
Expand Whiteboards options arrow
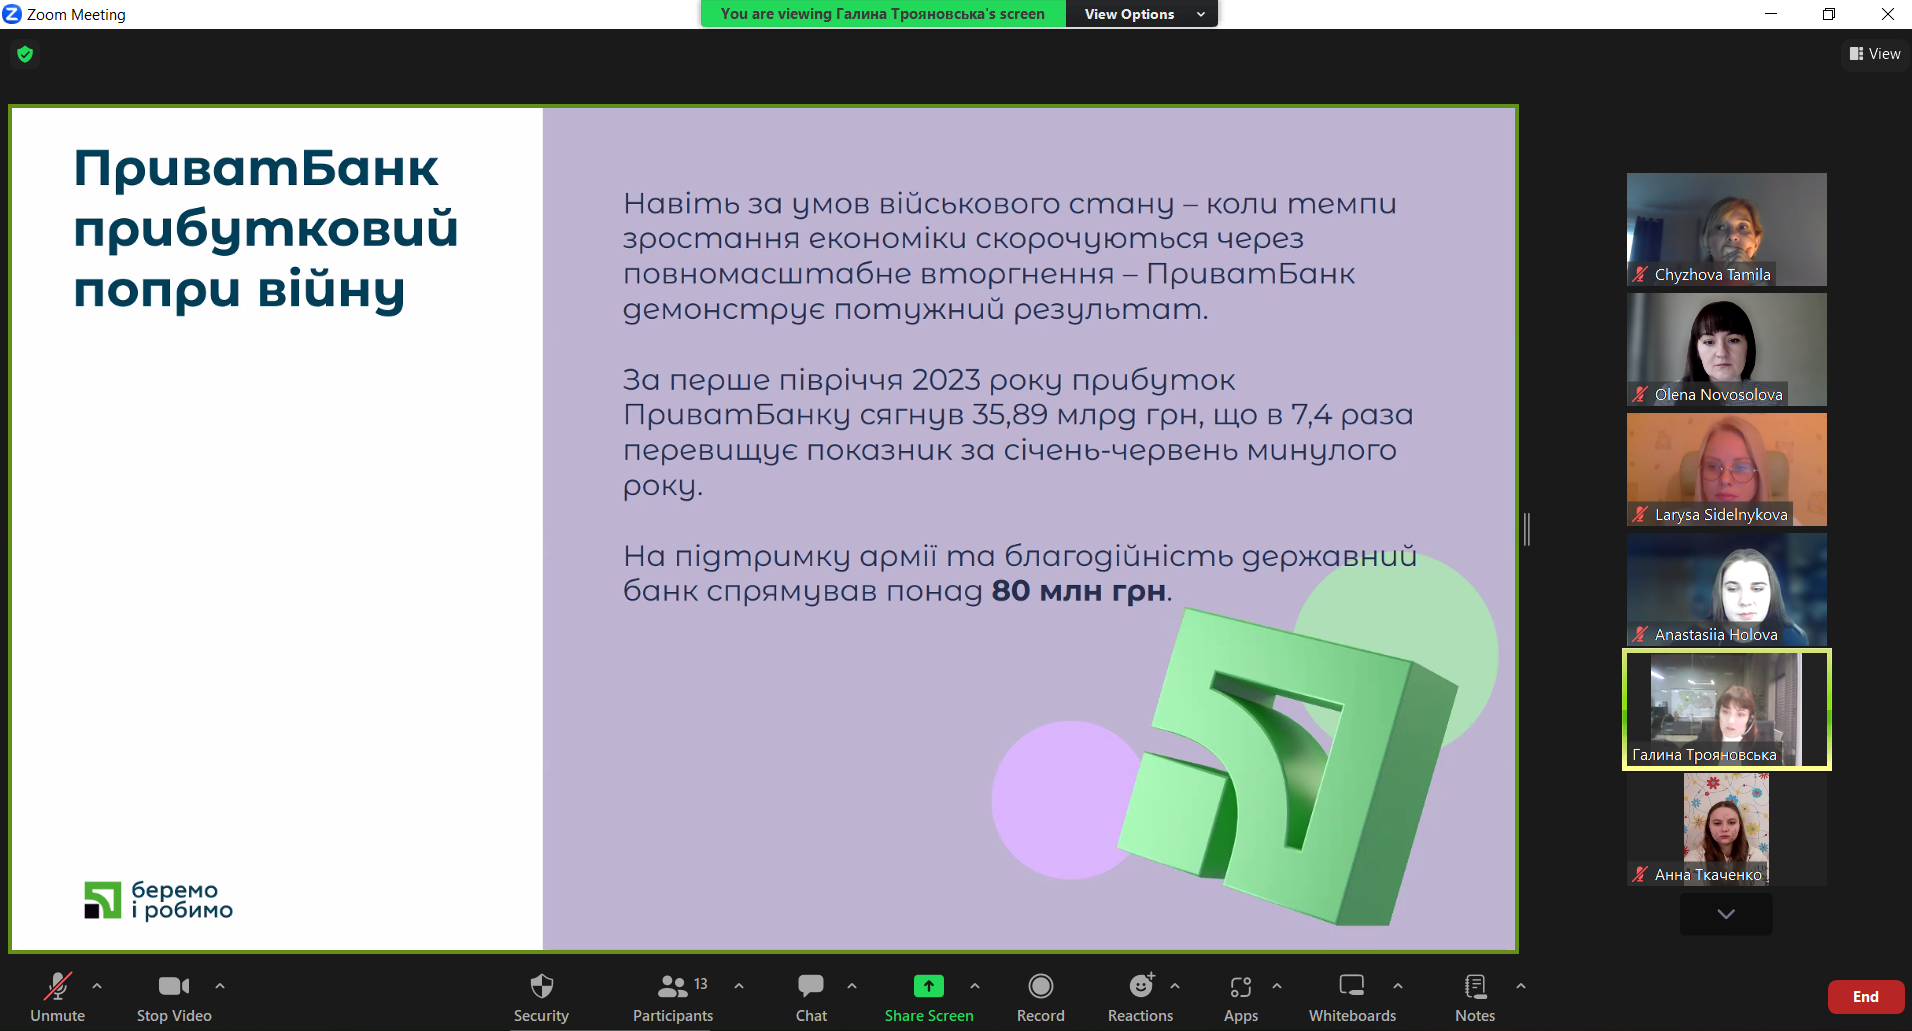coord(1398,986)
